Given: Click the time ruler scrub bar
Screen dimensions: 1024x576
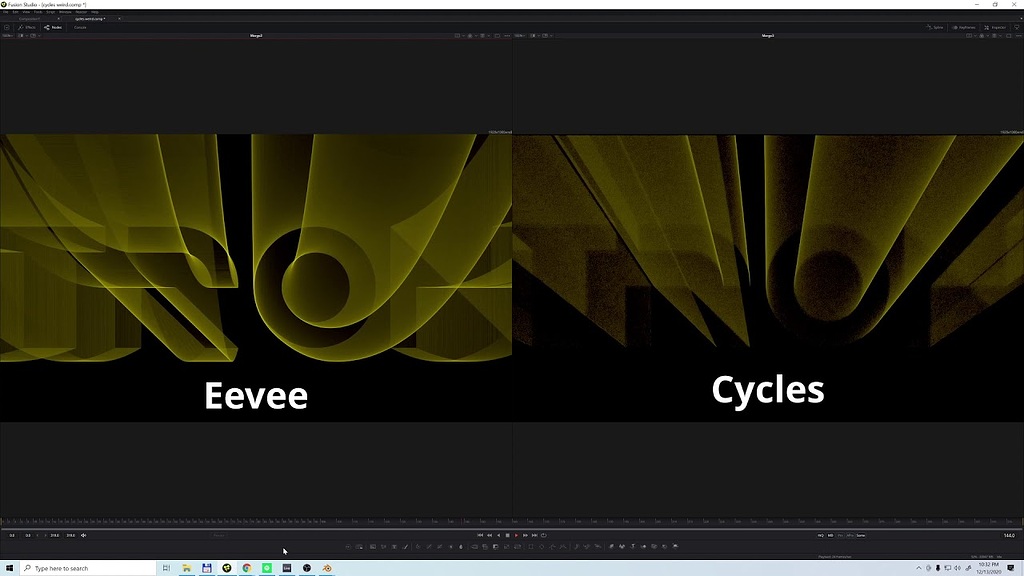Looking at the screenshot, I should [x=512, y=522].
